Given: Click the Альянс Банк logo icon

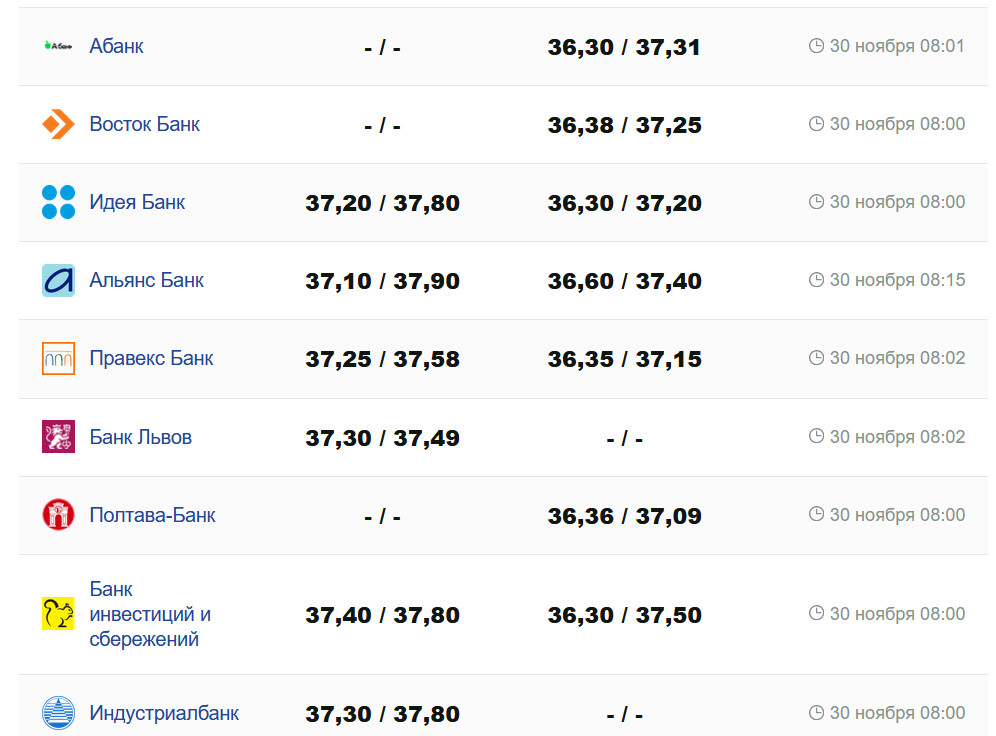Looking at the screenshot, I should tap(58, 280).
